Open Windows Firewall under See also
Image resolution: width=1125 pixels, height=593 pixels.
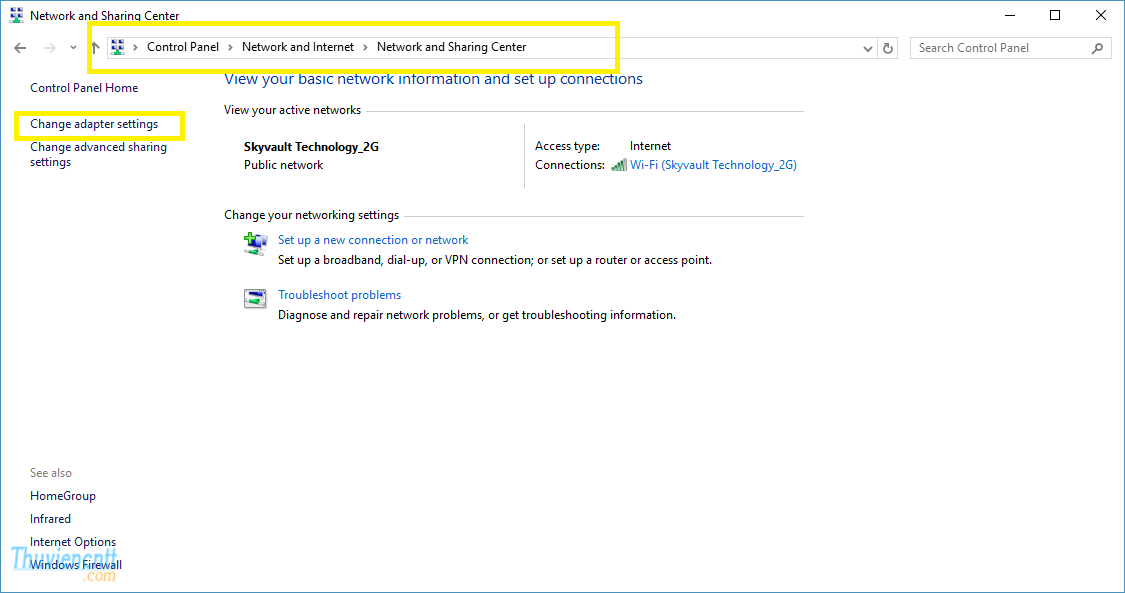tap(76, 564)
